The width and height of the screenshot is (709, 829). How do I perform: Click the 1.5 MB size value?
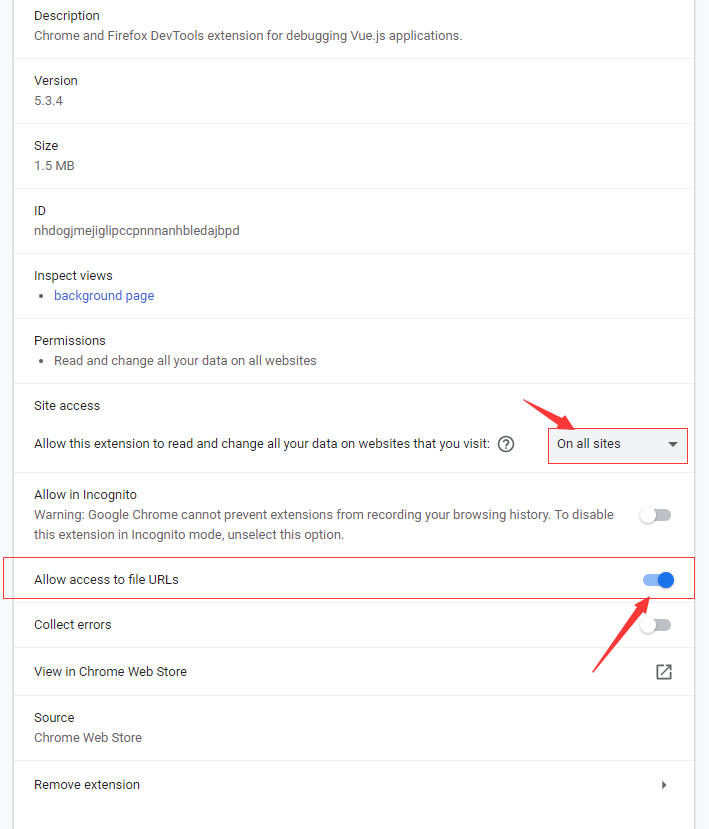coord(54,166)
